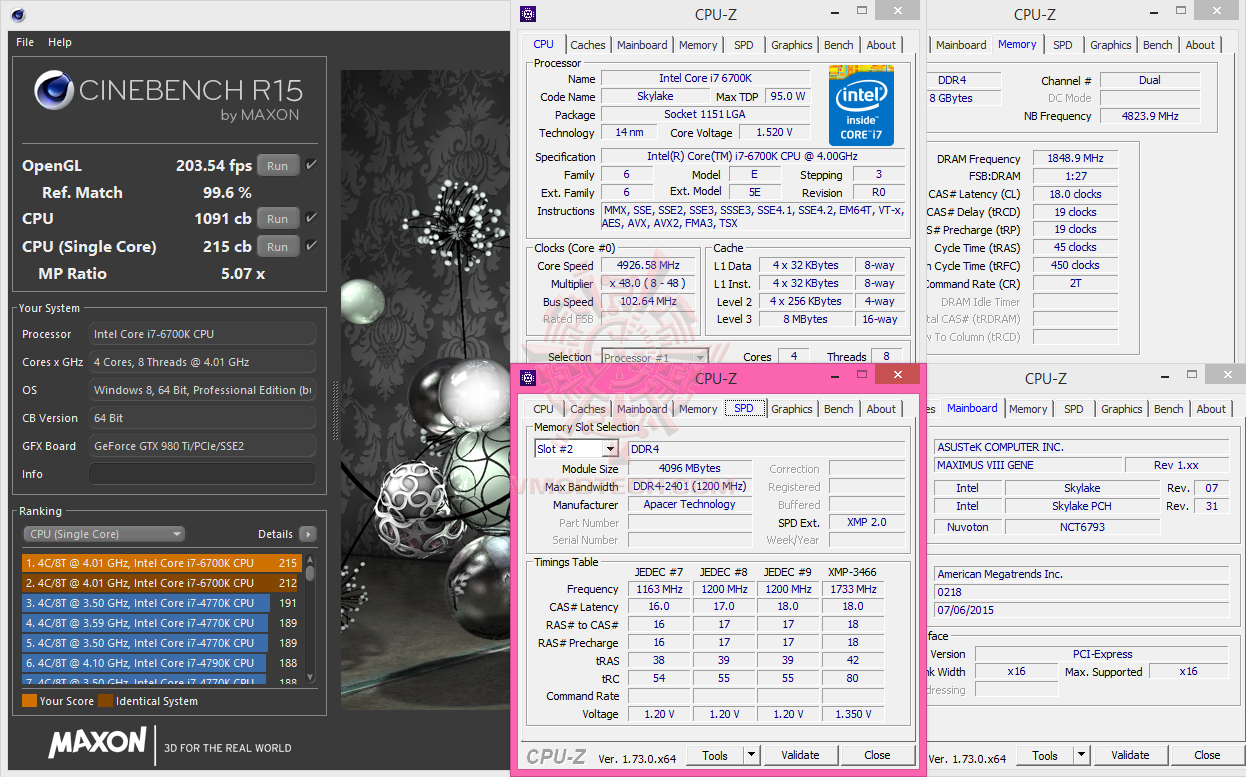Click Graphics tab in the Mainboard window

point(1122,409)
